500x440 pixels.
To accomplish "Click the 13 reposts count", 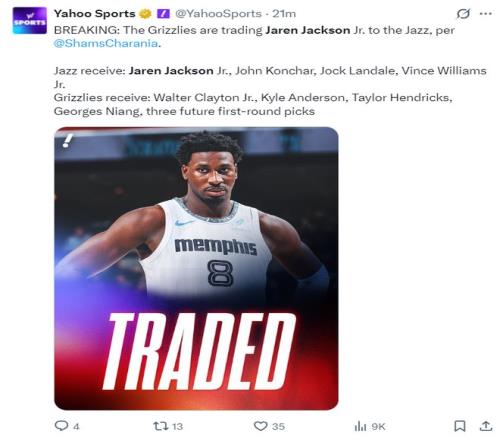I will click(x=177, y=426).
